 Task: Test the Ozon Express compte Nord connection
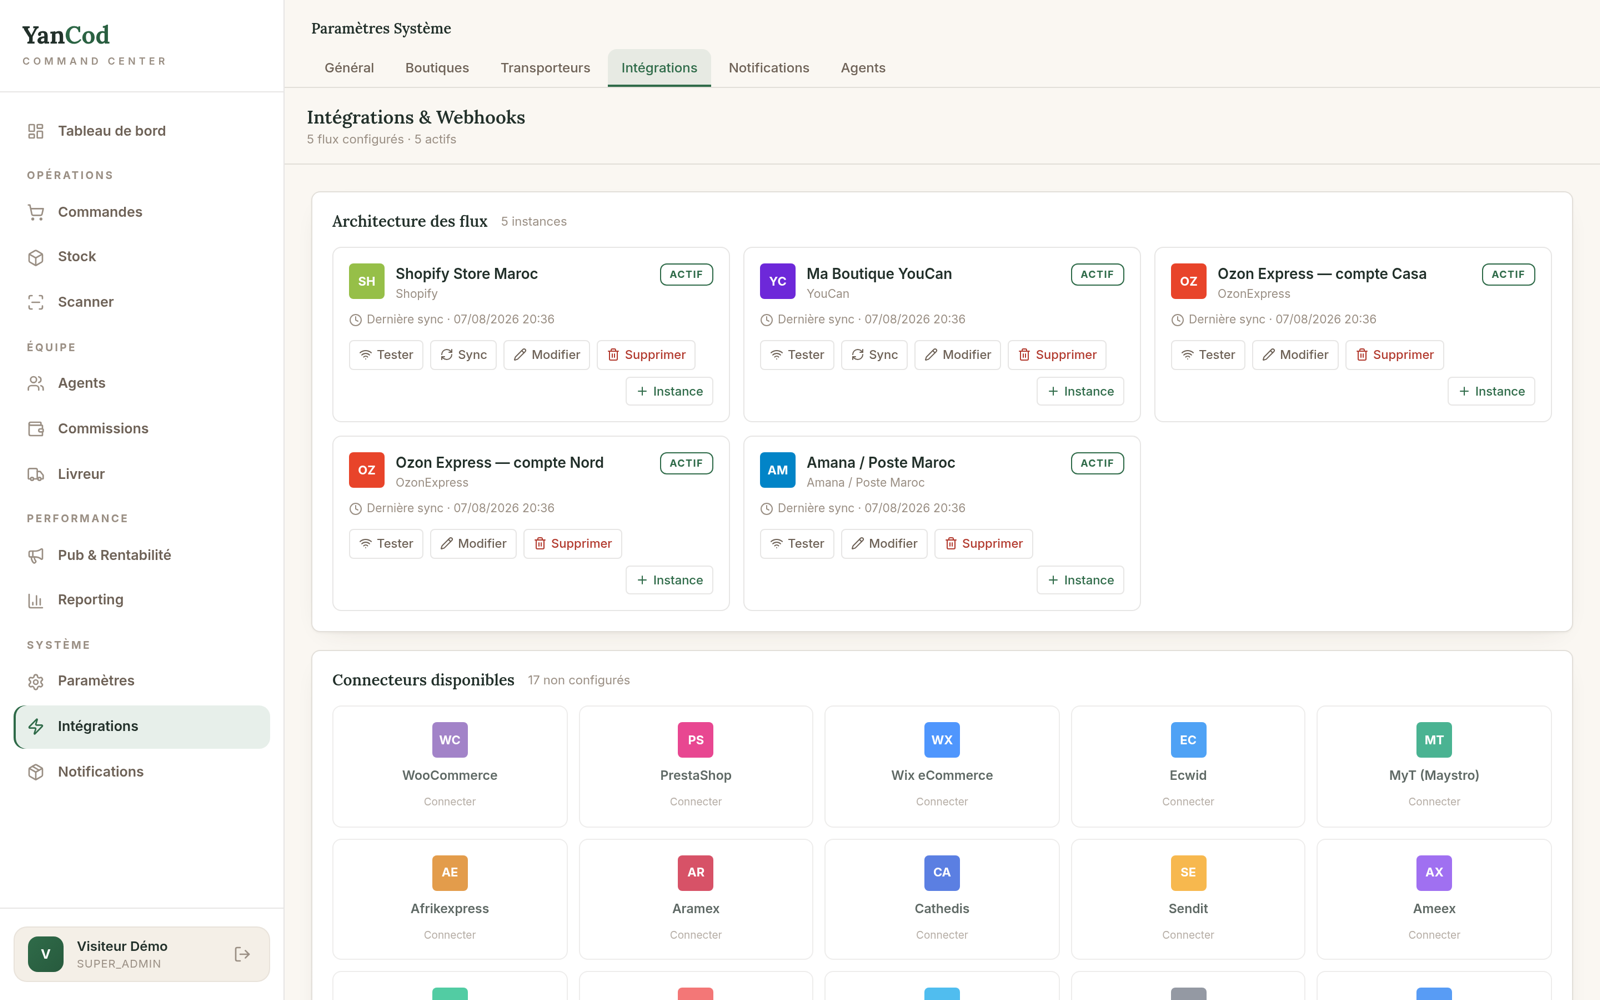386,544
